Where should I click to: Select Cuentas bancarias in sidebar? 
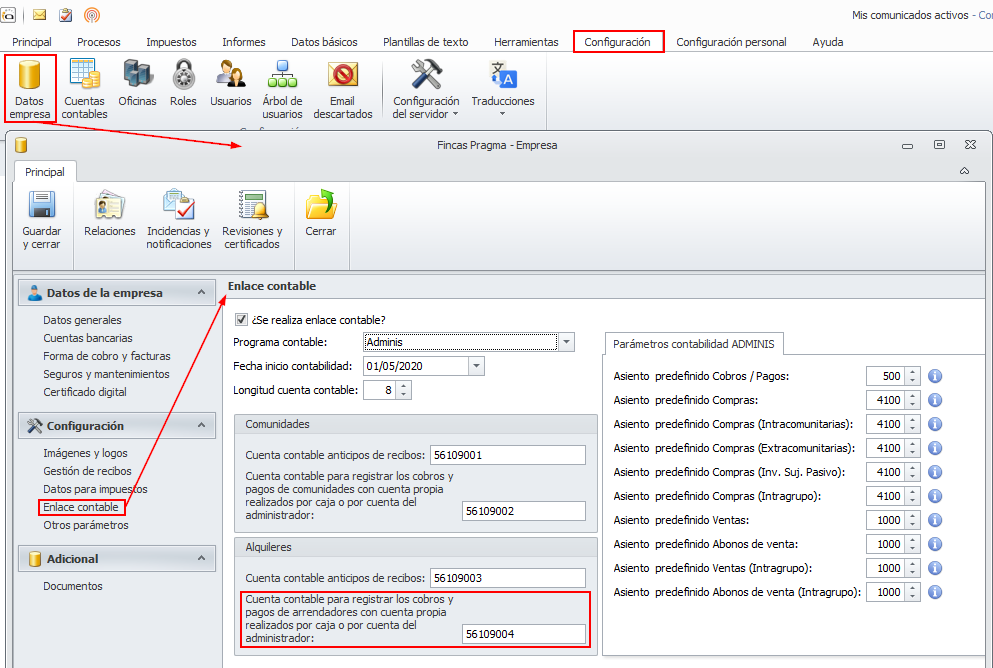pos(88,337)
